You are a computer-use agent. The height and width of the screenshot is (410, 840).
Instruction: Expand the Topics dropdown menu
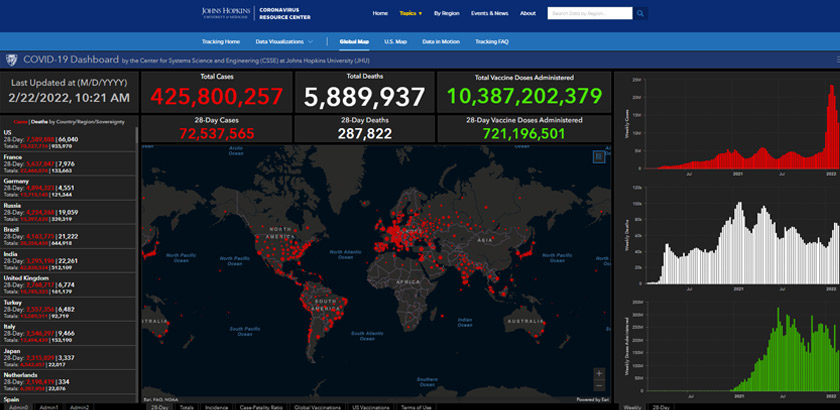[411, 14]
